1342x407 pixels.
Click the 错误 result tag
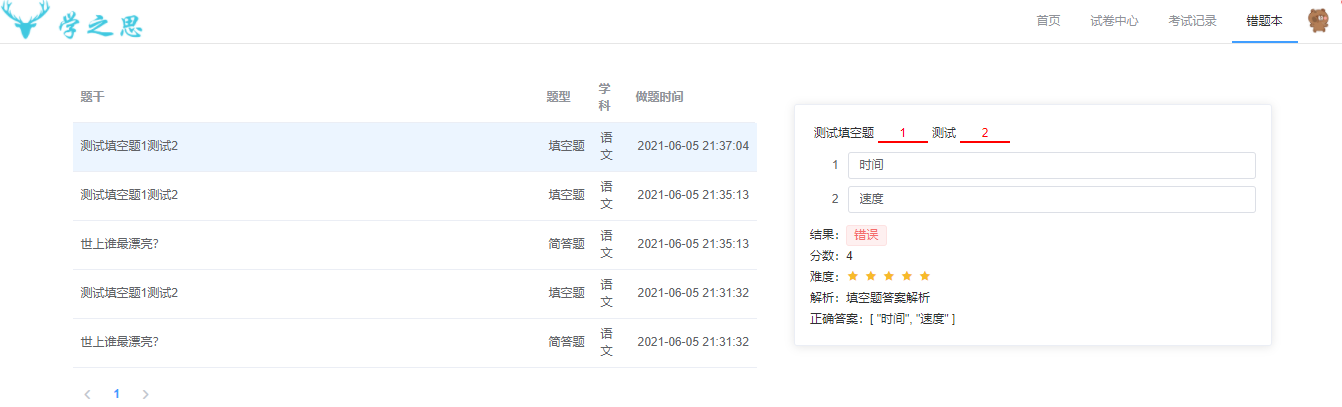tap(866, 235)
